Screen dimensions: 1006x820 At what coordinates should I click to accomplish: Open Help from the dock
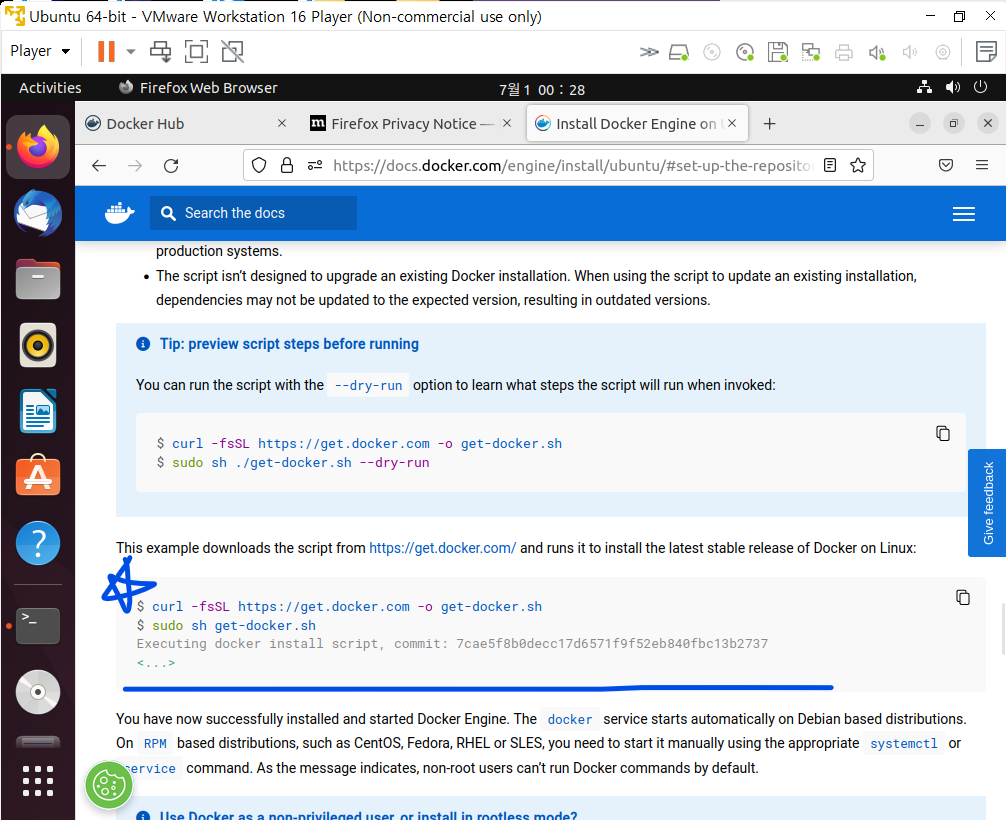pos(38,543)
